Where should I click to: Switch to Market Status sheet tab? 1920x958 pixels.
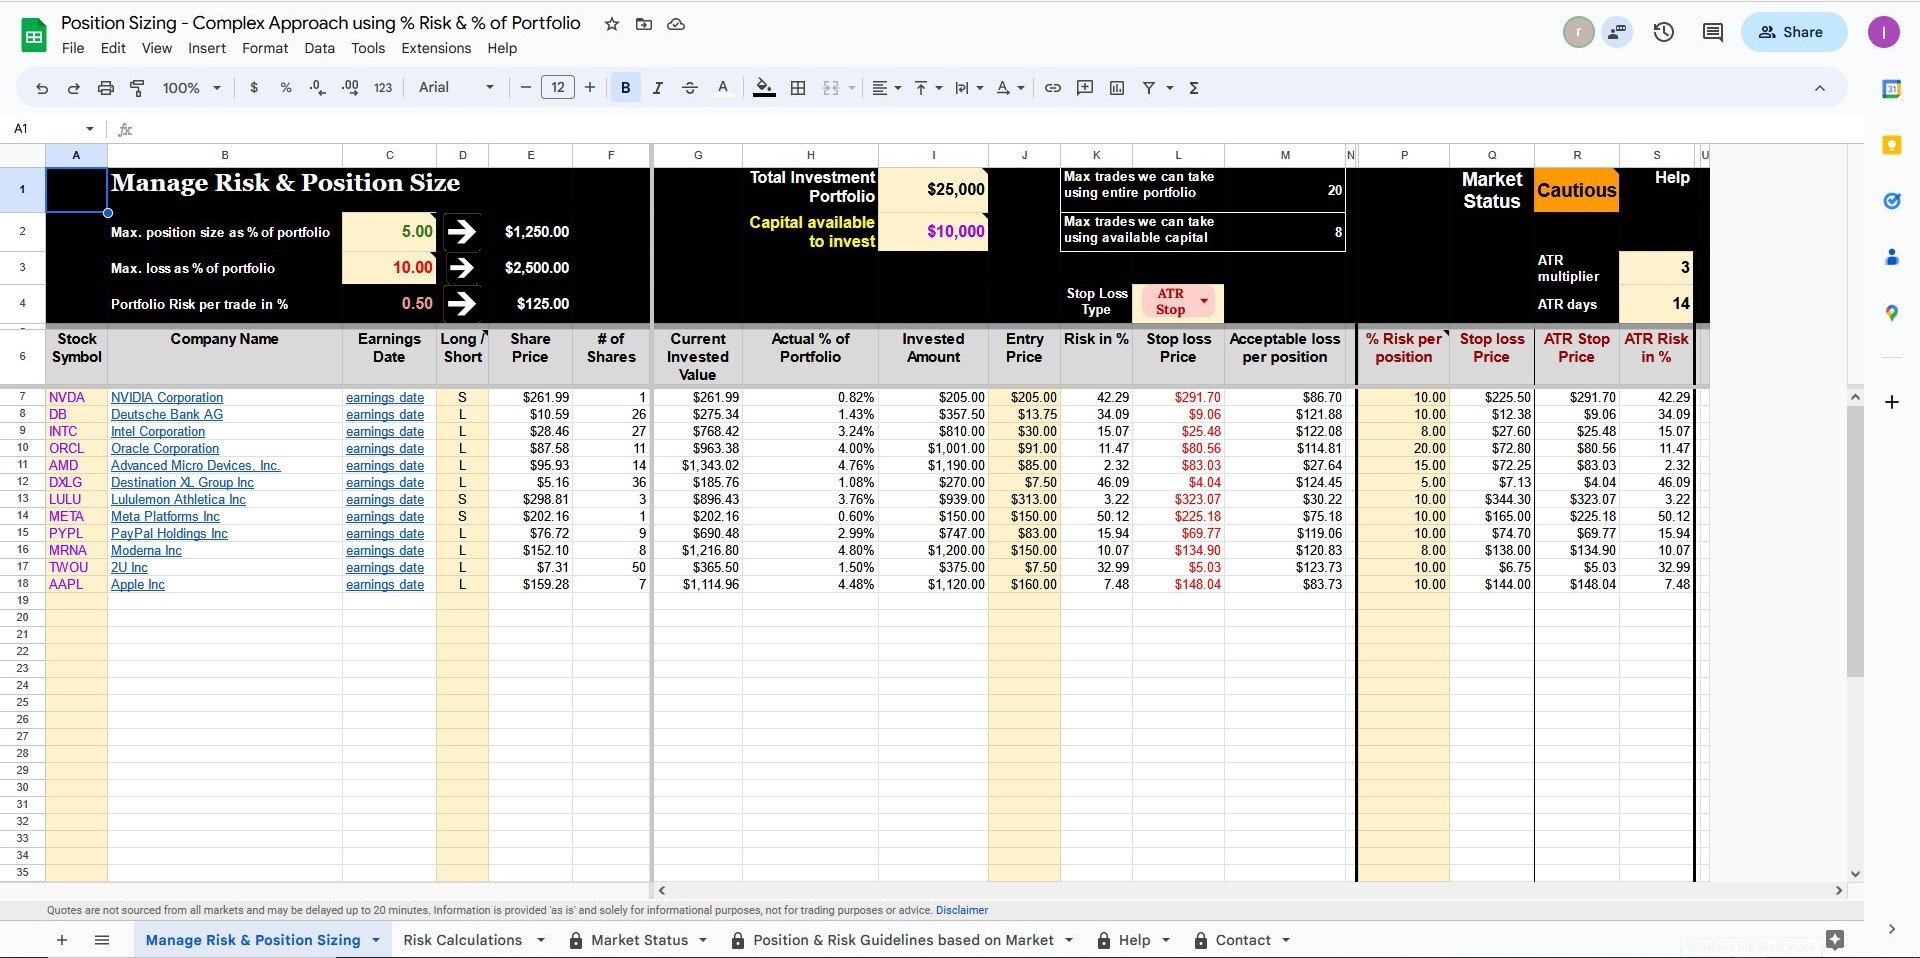(x=639, y=940)
